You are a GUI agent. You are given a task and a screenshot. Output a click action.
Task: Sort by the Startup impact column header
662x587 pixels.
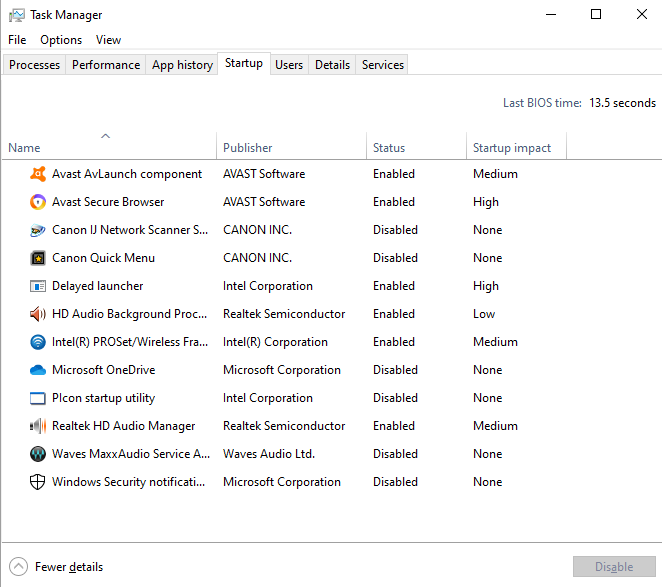click(516, 146)
